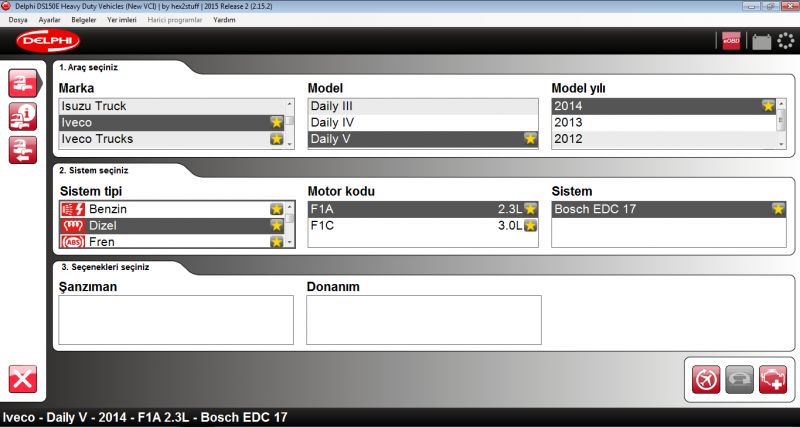Toggle favorite star for Bosch EDC 17
Viewport: 800px width, 427px height.
(x=778, y=209)
